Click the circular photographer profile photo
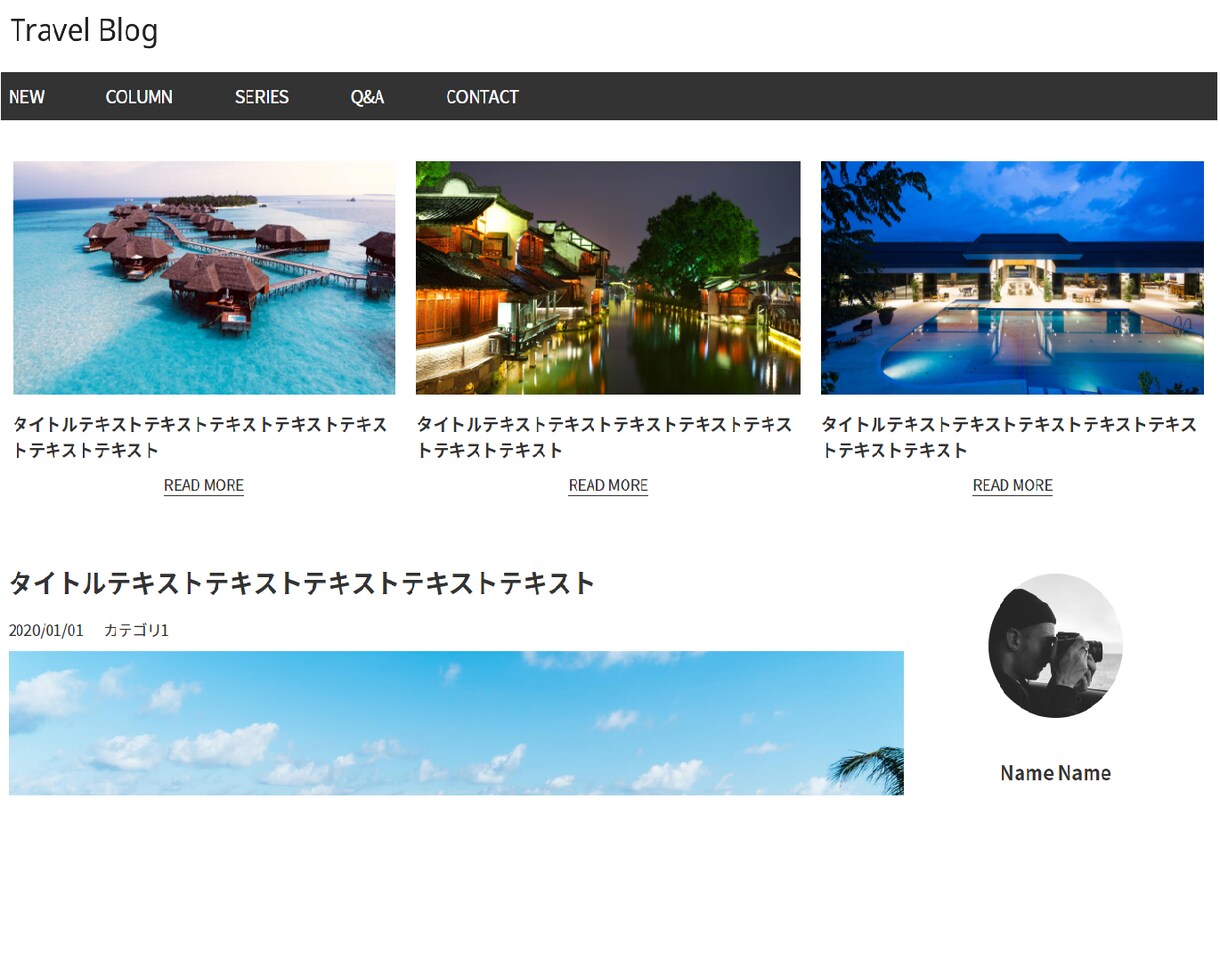Screen dimensions: 1220x962 point(1055,645)
